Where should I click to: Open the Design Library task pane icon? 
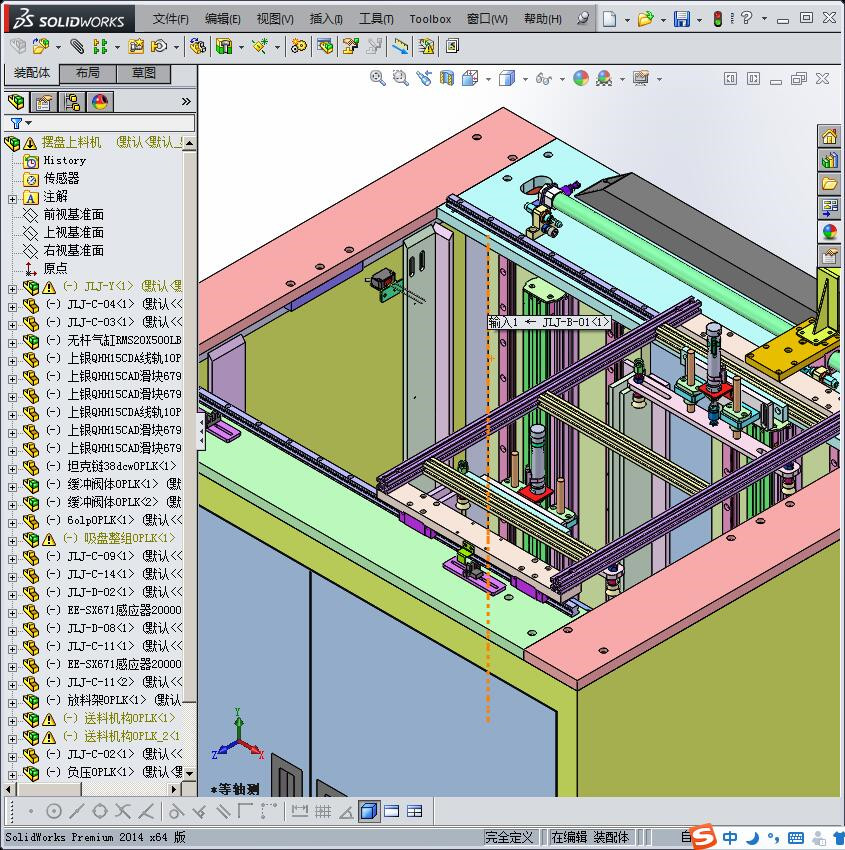829,160
